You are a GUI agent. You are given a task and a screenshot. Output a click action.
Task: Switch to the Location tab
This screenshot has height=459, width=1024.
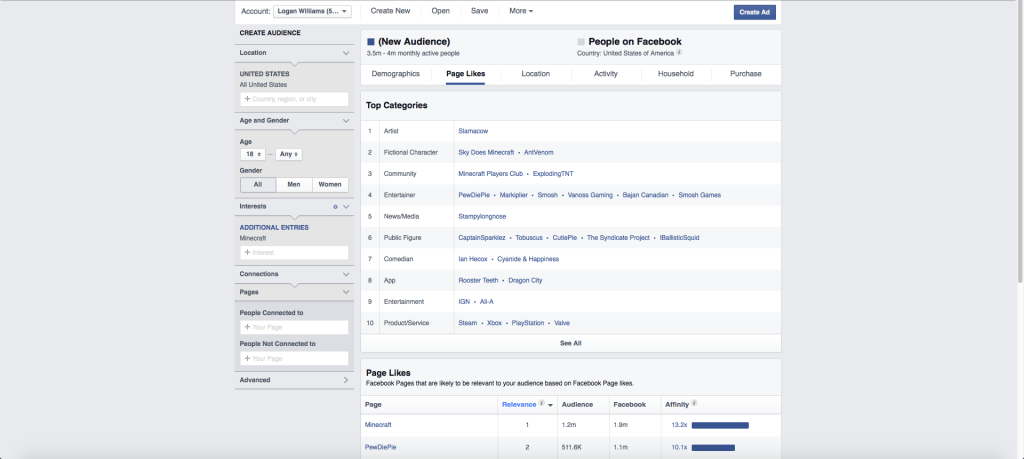tap(536, 74)
